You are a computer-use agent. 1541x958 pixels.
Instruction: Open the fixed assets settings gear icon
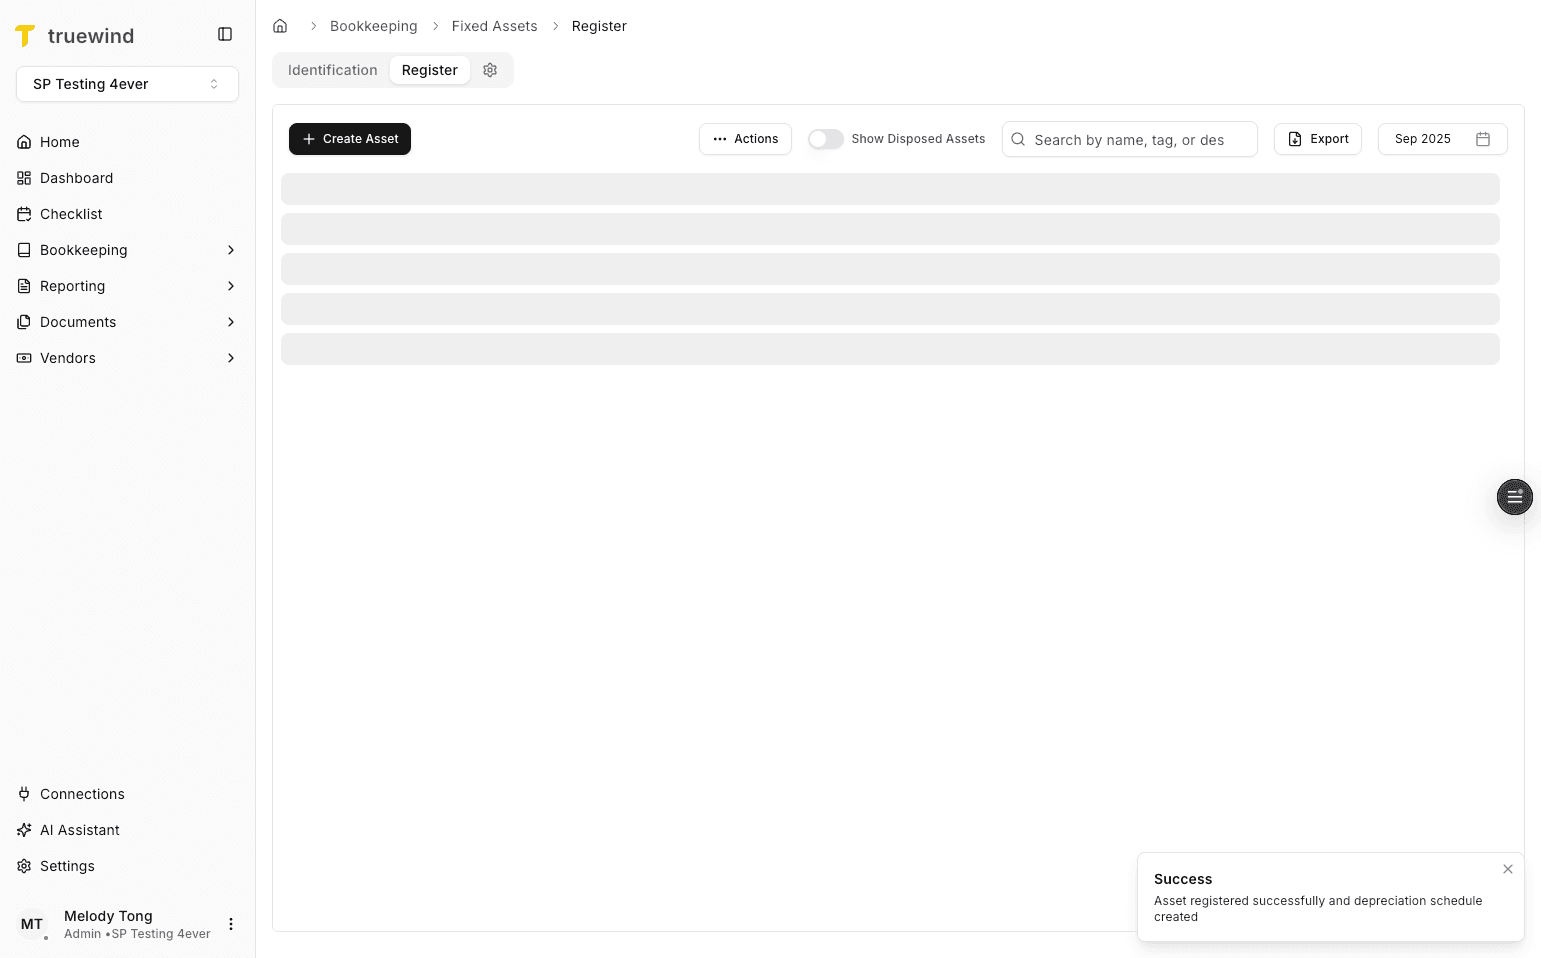tap(490, 69)
